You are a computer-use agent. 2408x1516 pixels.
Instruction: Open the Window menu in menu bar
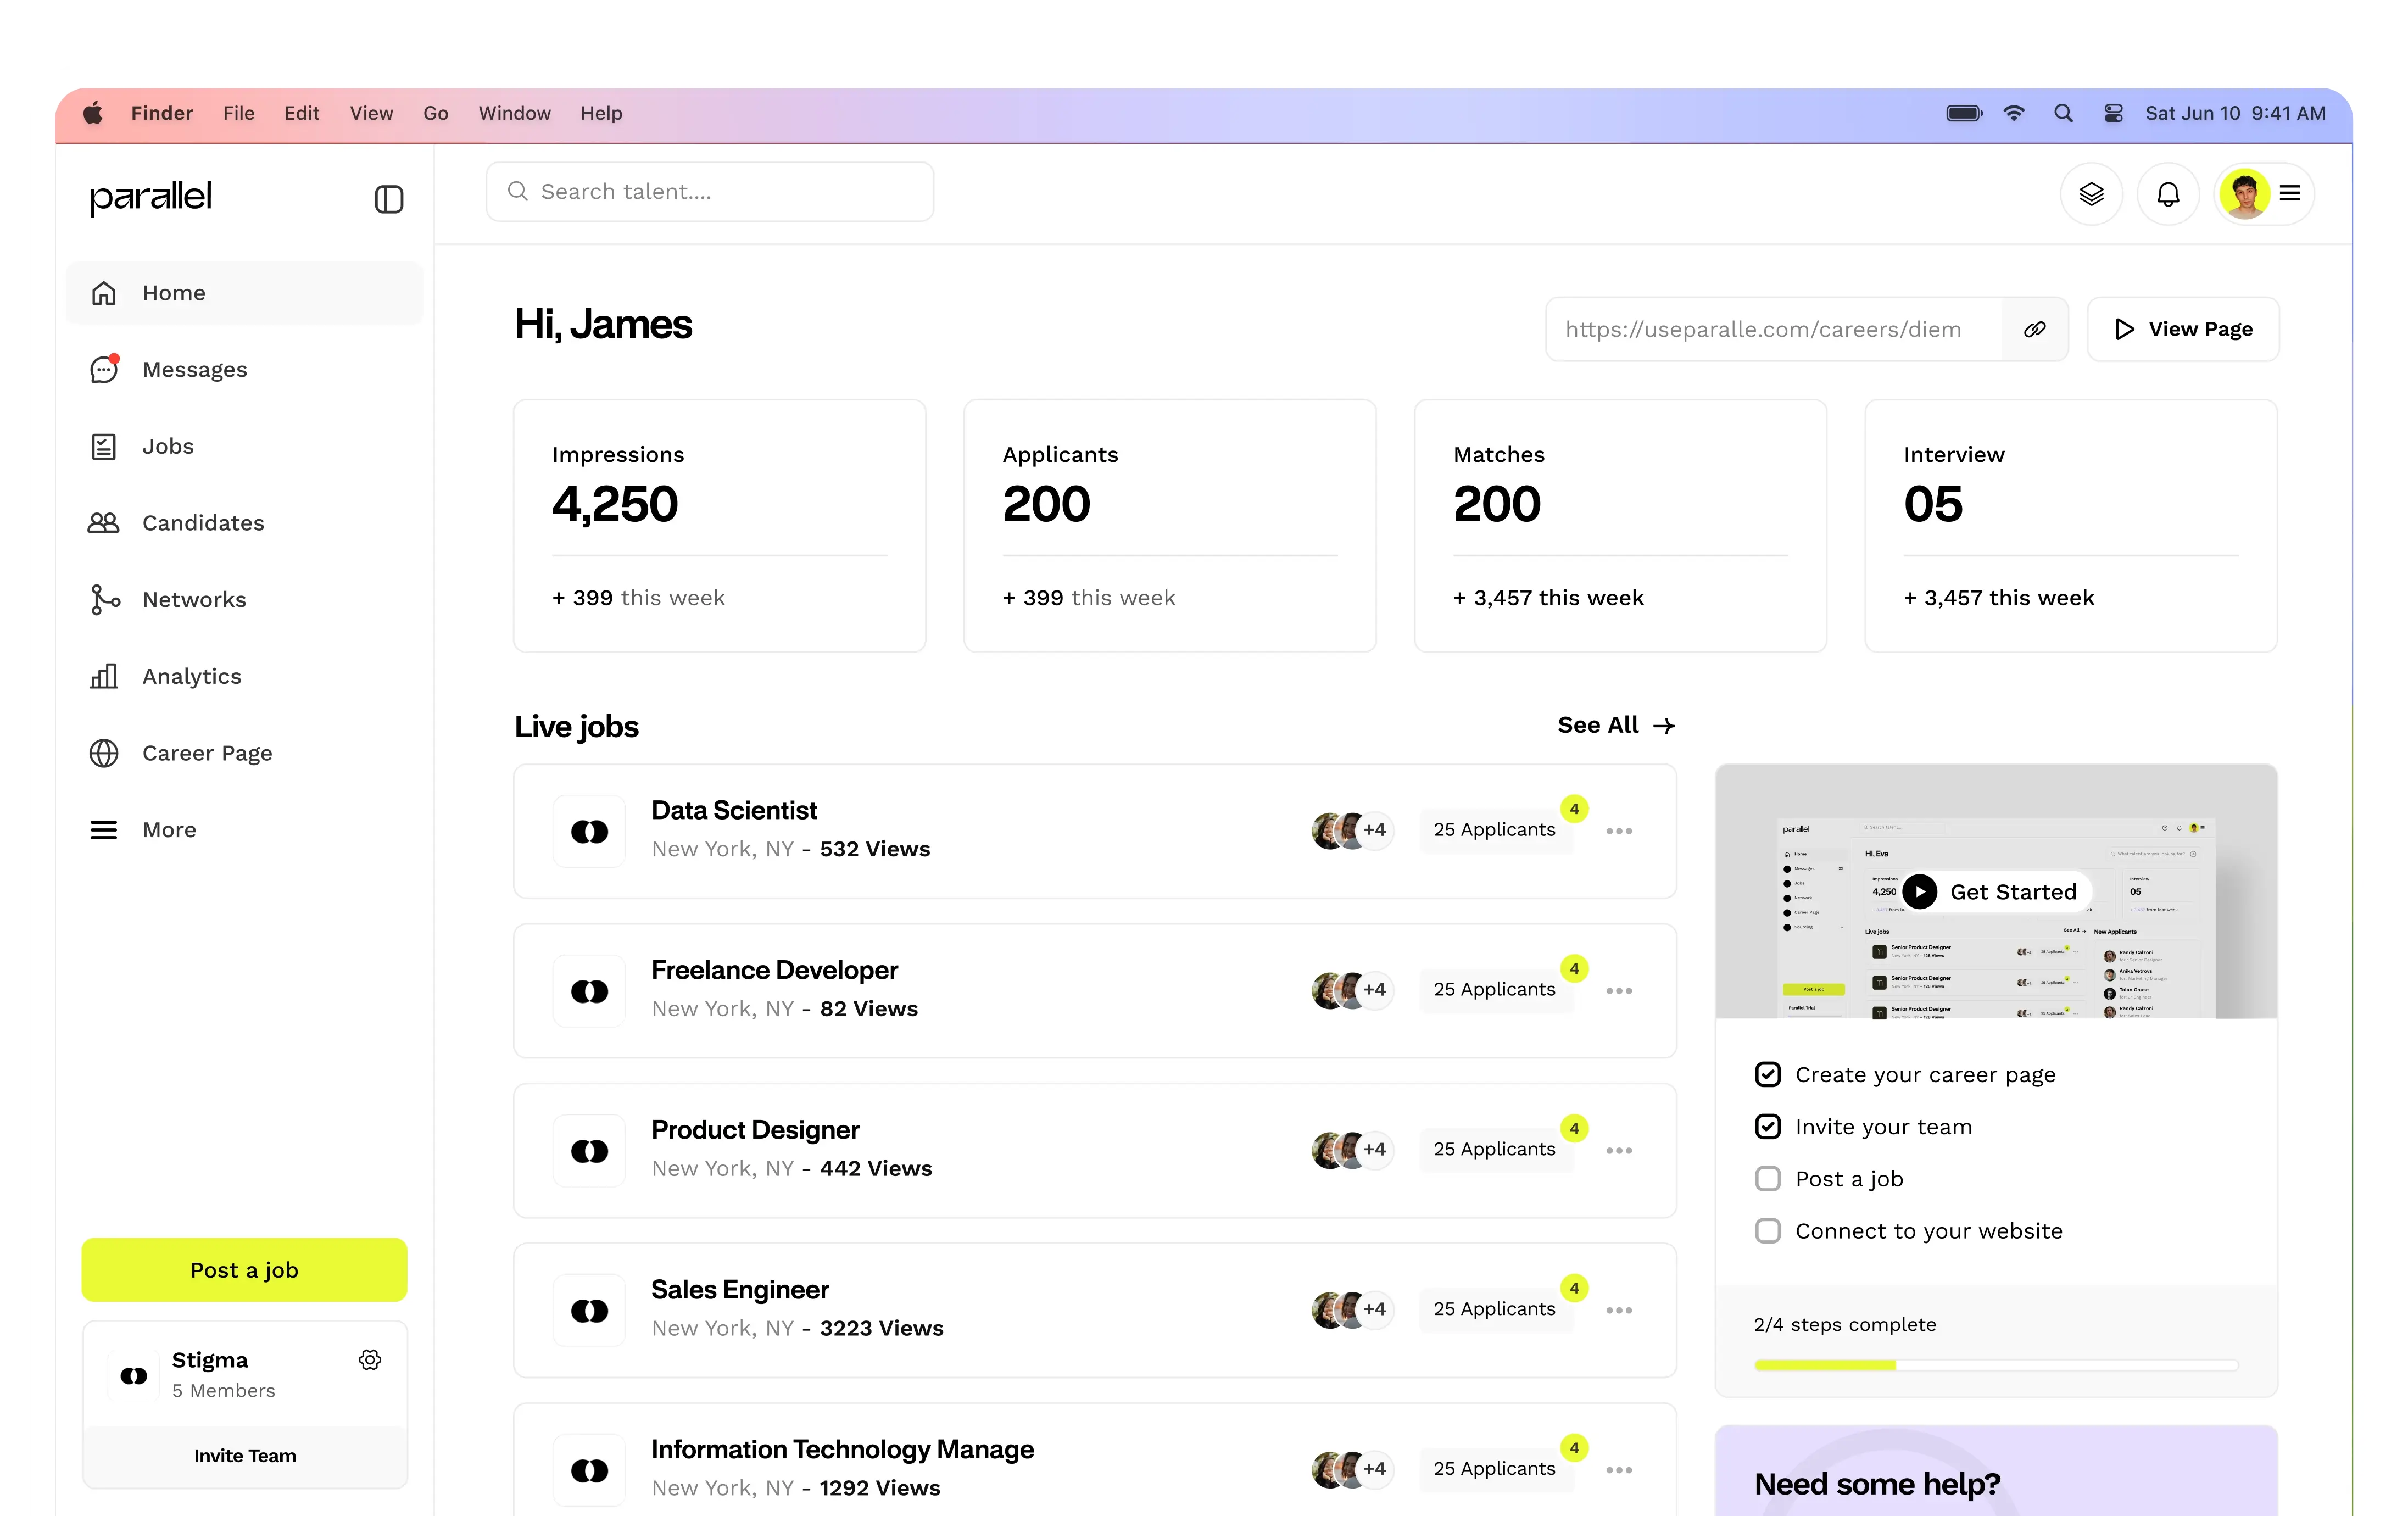[x=514, y=114]
